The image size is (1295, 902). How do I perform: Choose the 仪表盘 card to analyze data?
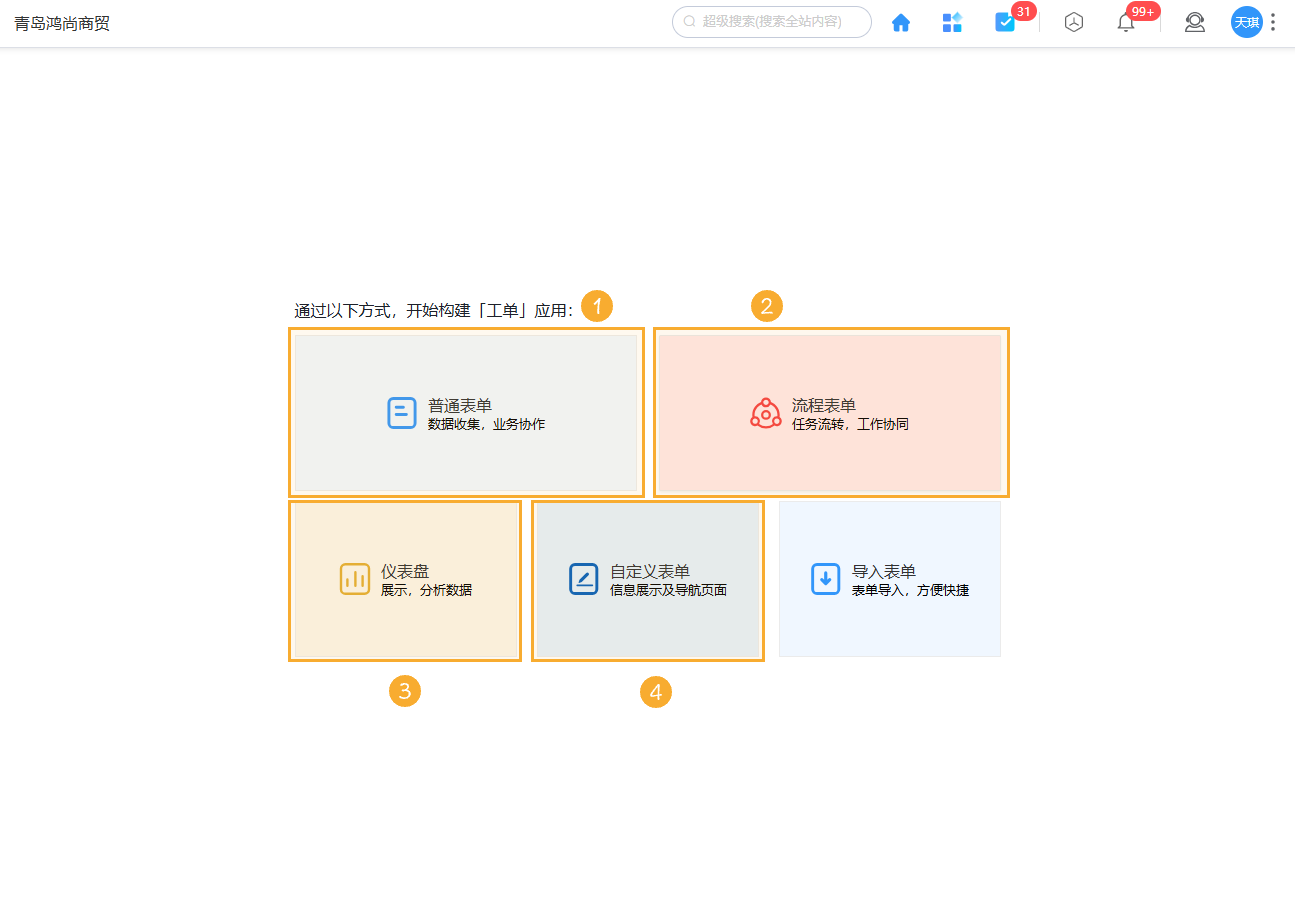tap(404, 580)
